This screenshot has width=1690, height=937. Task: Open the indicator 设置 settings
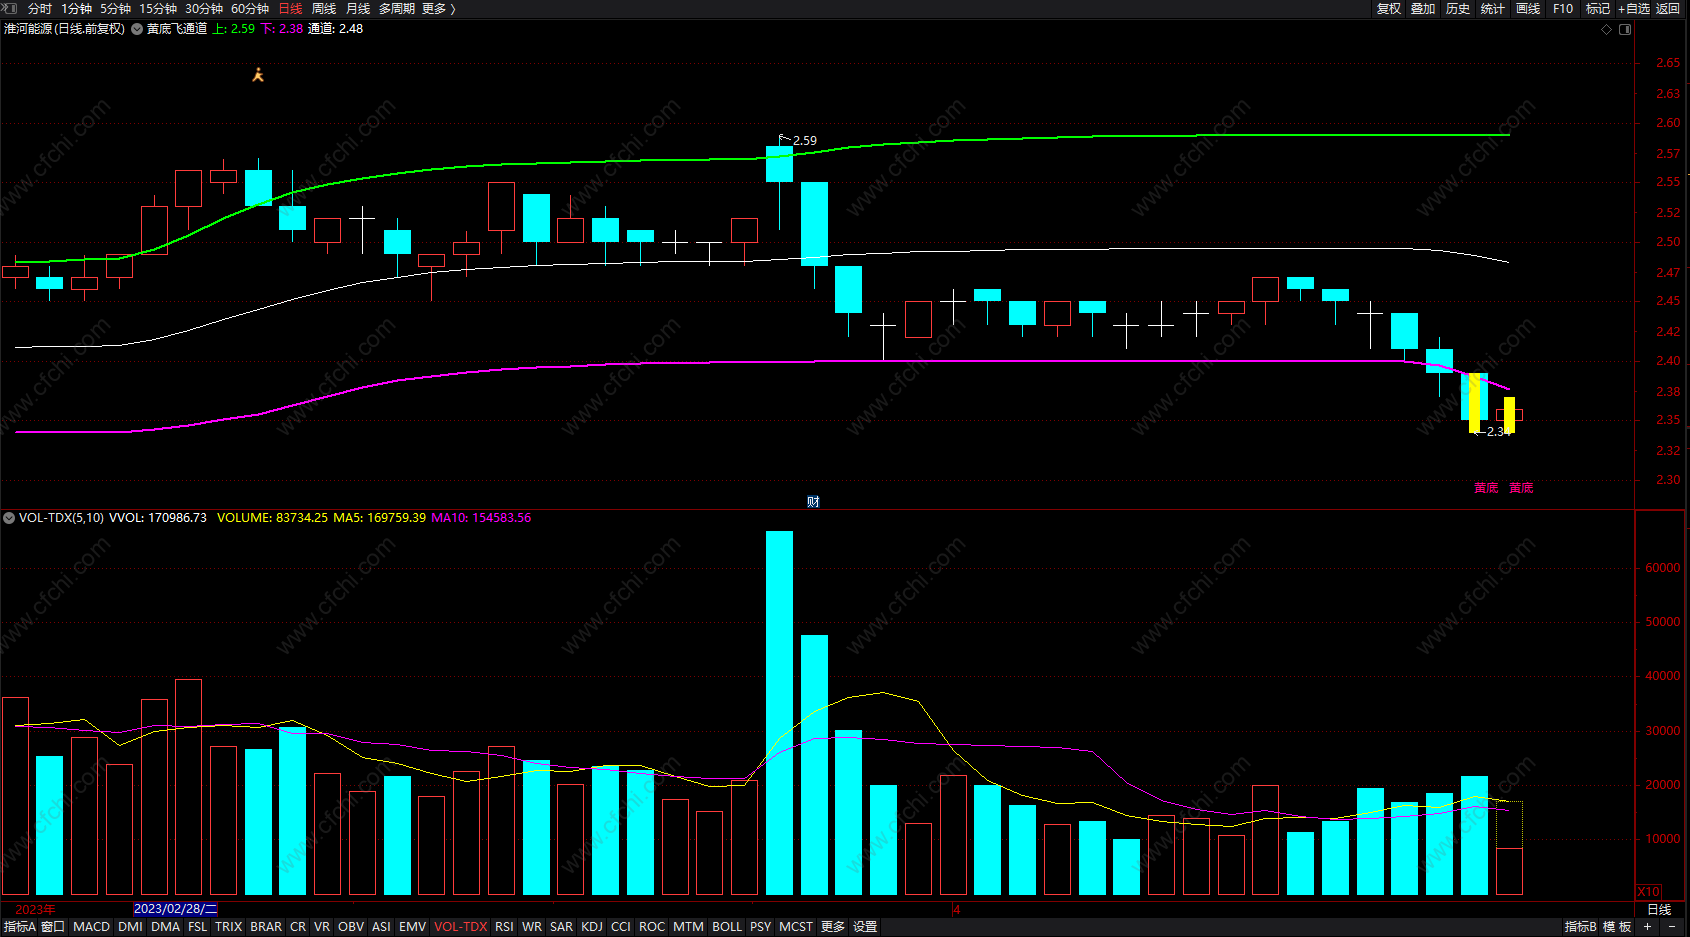[x=865, y=927]
